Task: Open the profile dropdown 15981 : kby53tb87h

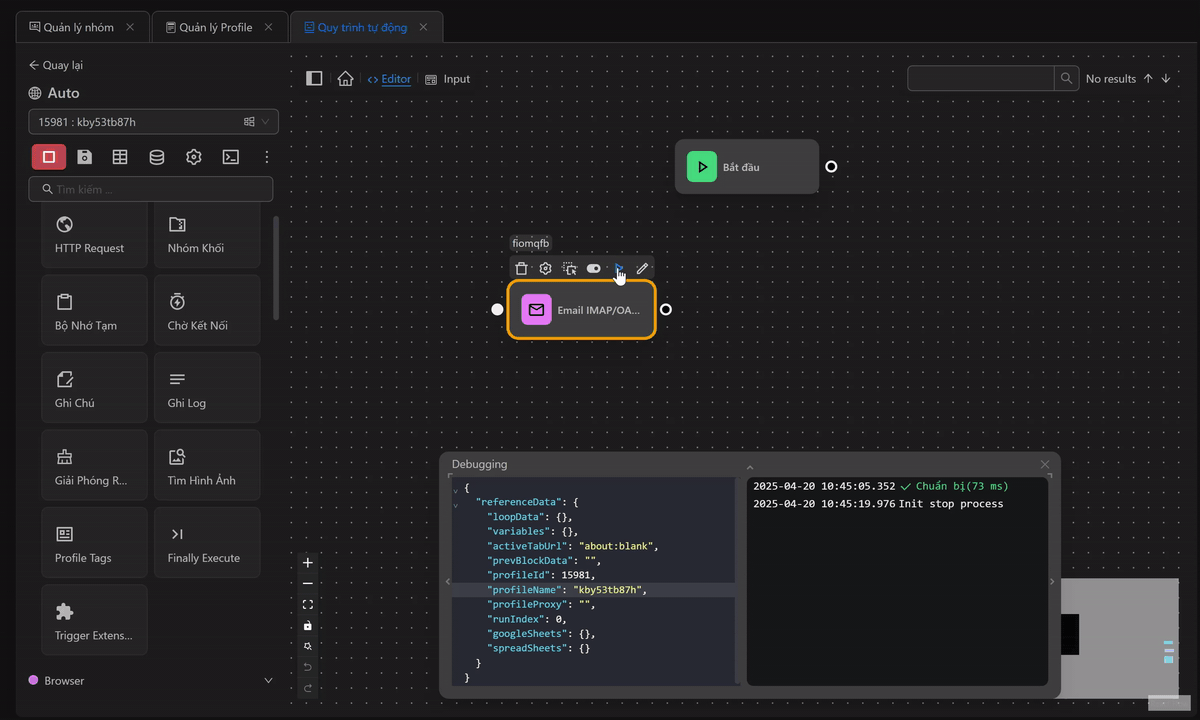Action: (x=153, y=122)
